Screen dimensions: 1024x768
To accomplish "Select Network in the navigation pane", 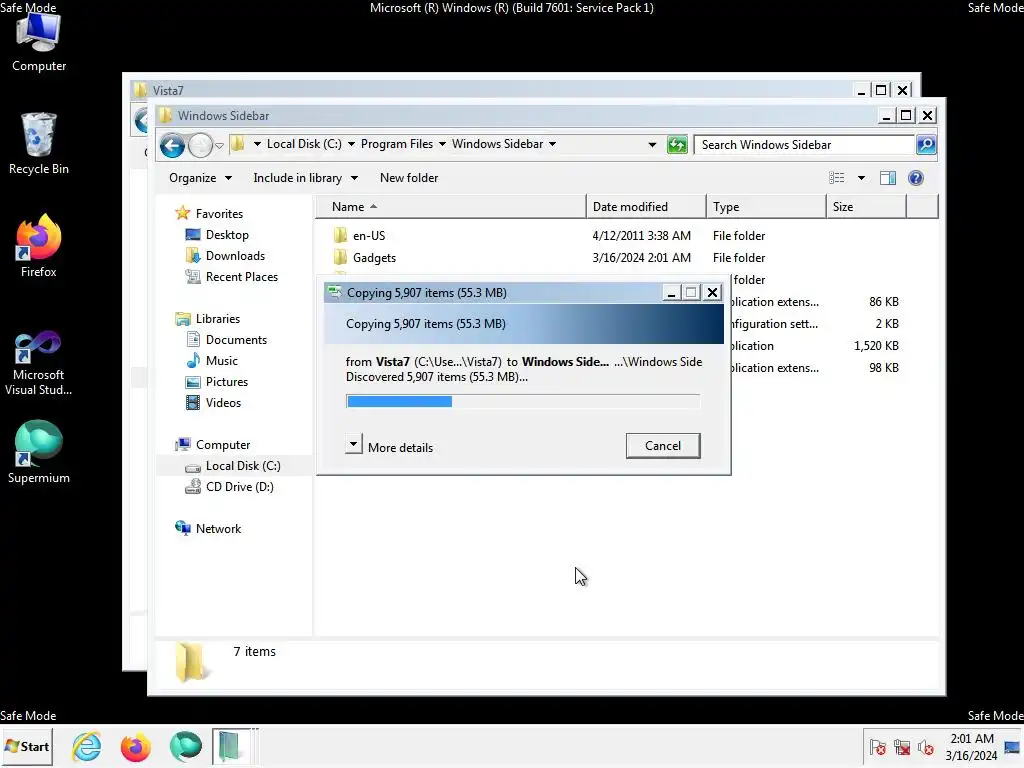I will 218,529.
